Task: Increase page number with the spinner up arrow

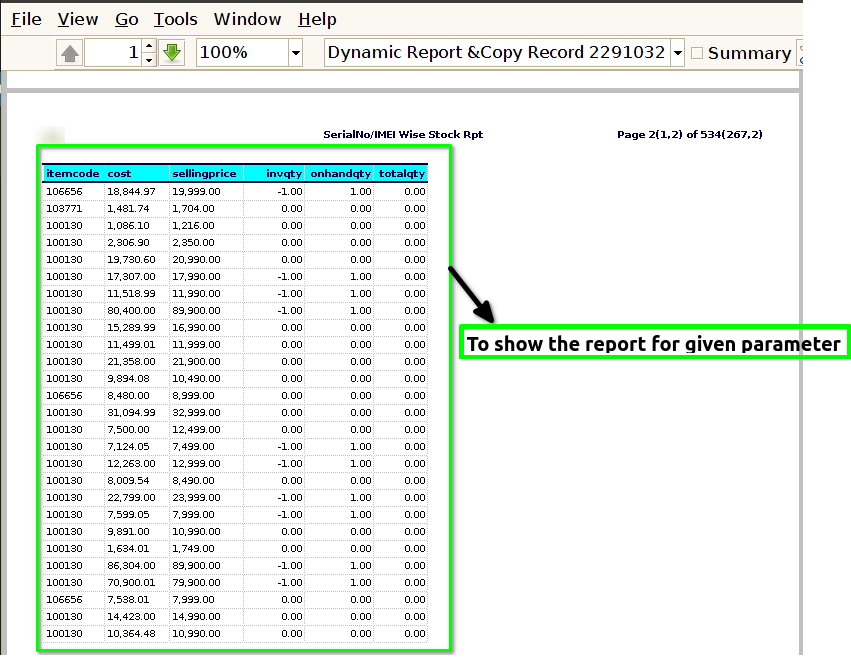Action: click(149, 46)
